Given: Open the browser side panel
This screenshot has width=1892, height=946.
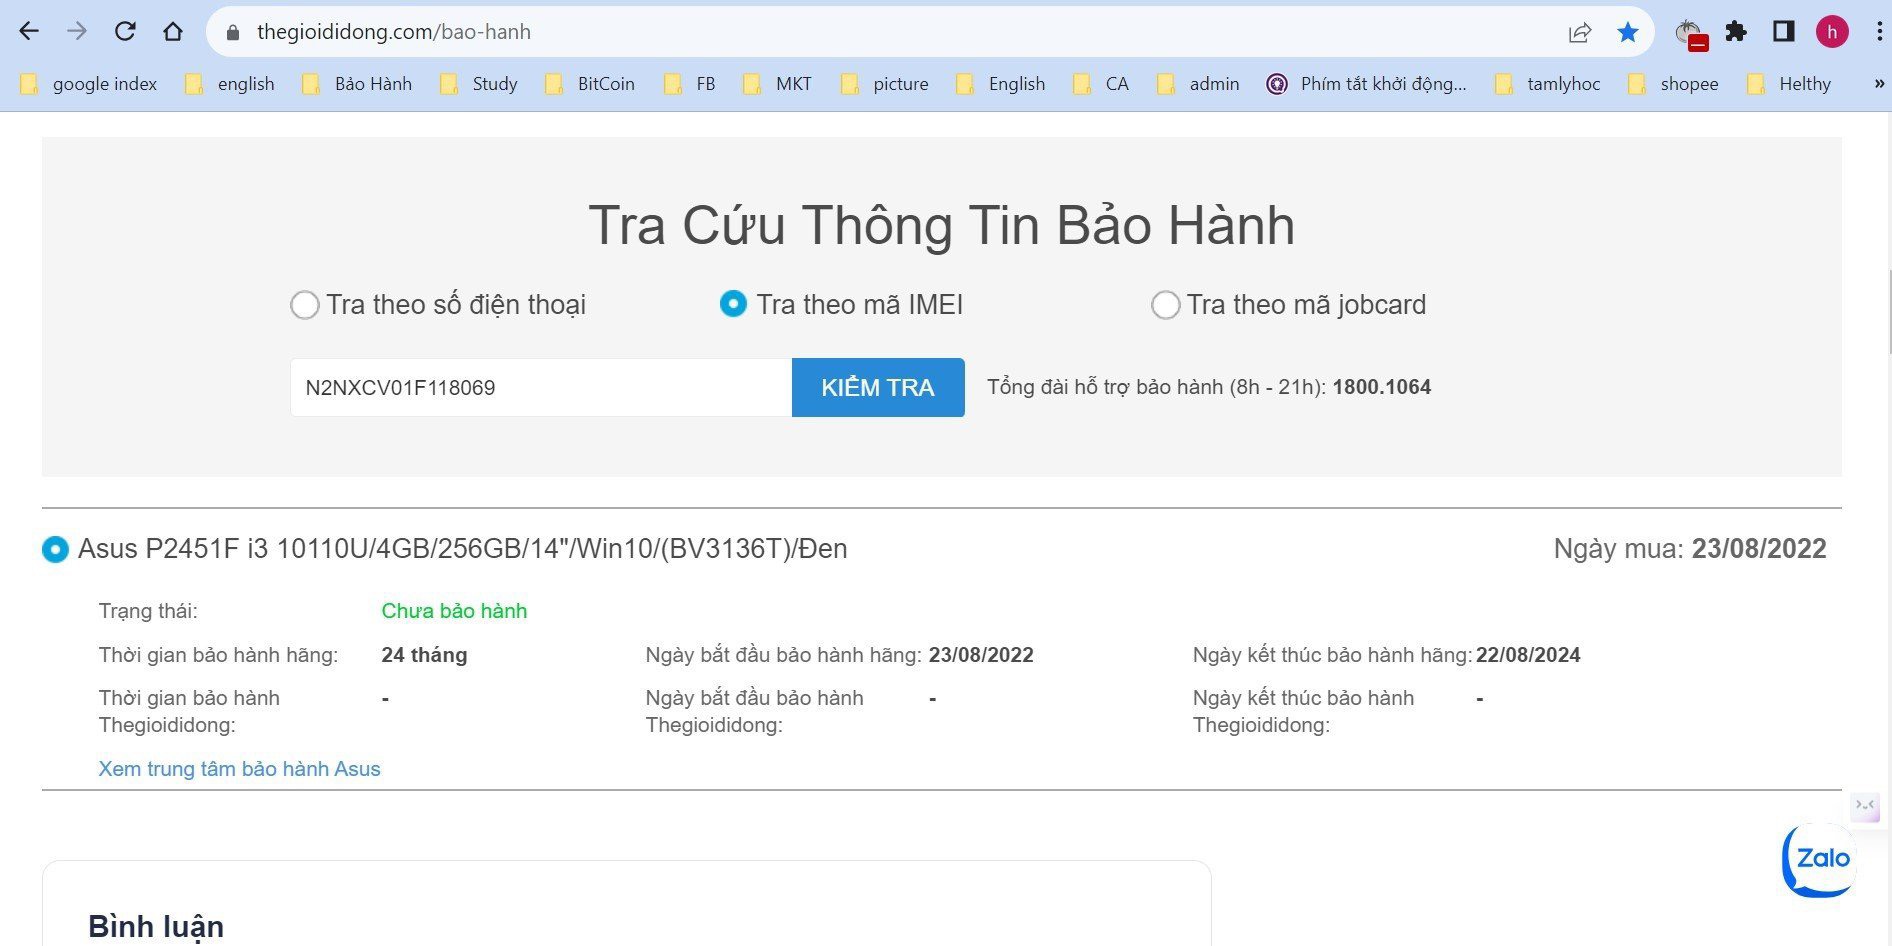Looking at the screenshot, I should pyautogui.click(x=1784, y=31).
